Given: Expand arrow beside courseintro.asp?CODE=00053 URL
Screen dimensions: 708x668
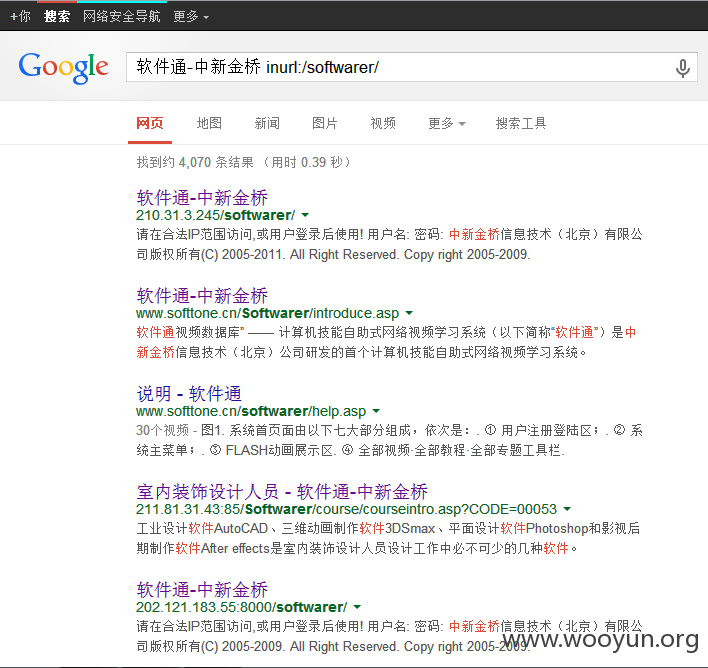Looking at the screenshot, I should 567,509.
